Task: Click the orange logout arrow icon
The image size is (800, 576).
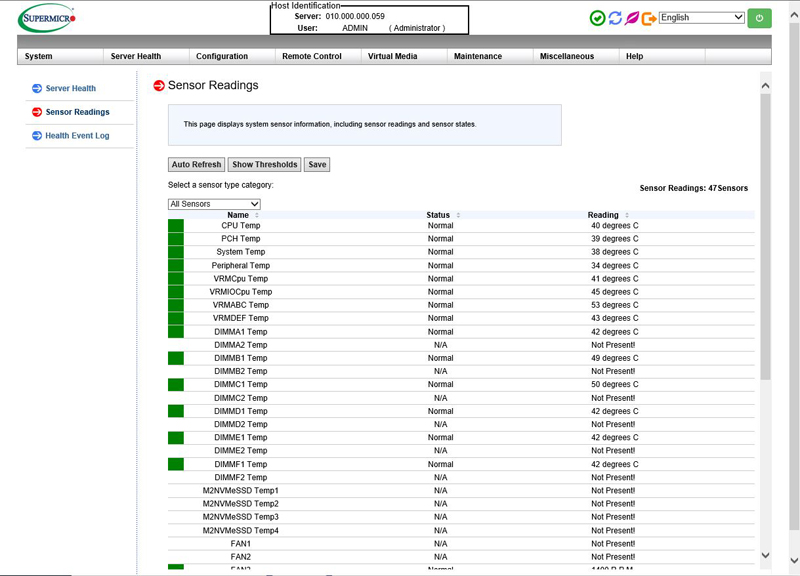Action: point(648,18)
